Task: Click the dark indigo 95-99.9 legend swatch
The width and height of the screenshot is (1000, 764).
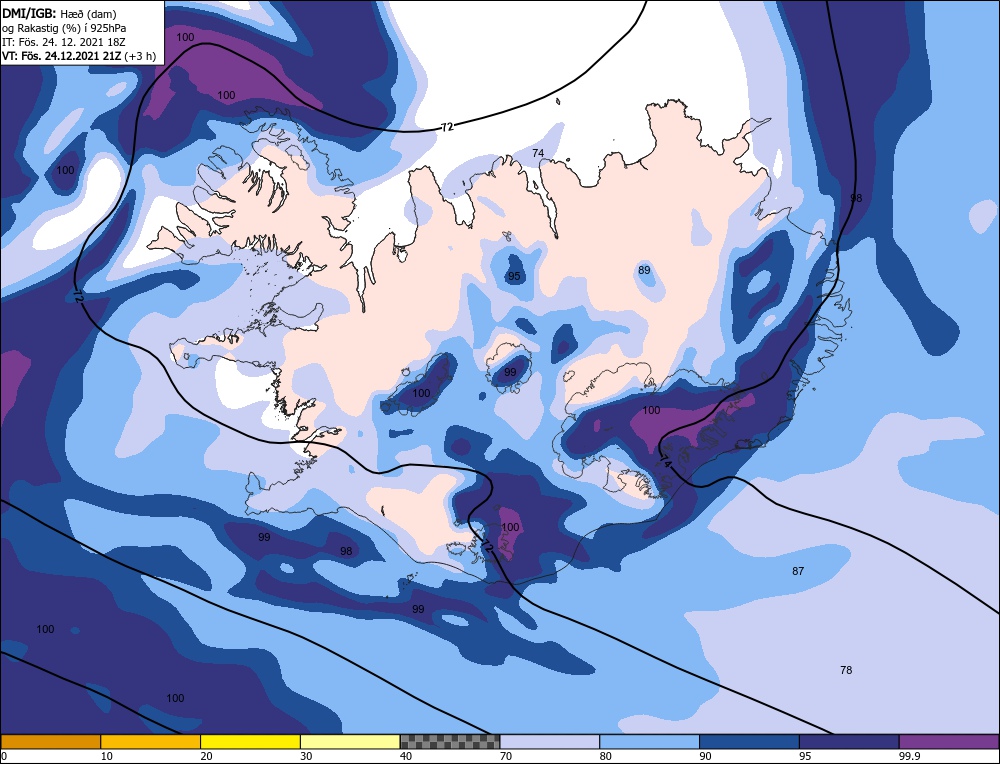Action: tap(849, 741)
